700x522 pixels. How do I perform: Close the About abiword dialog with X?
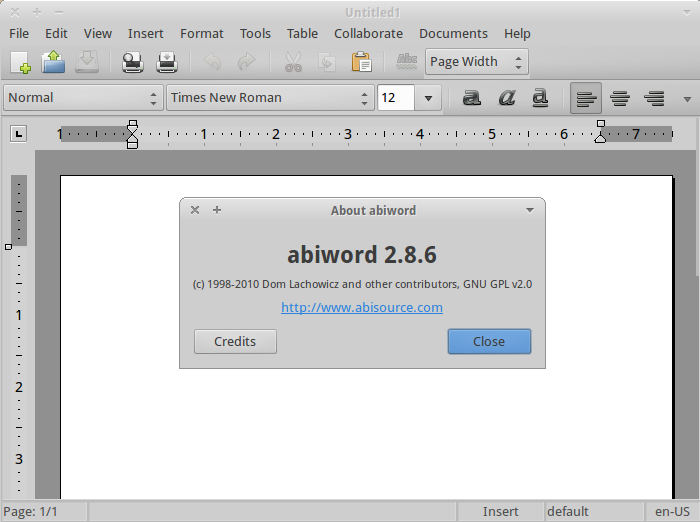tap(195, 210)
